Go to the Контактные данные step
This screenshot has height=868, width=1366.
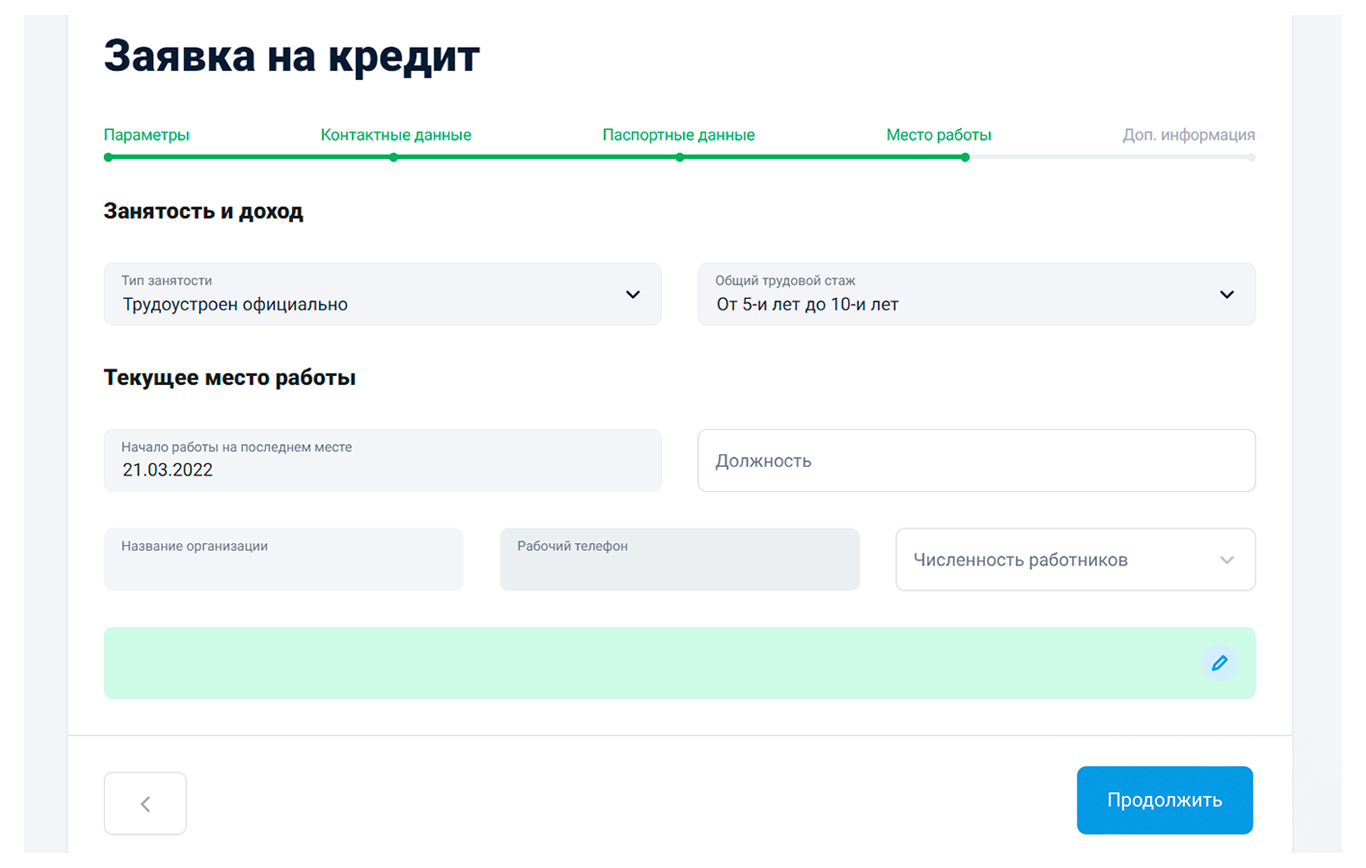tap(396, 135)
